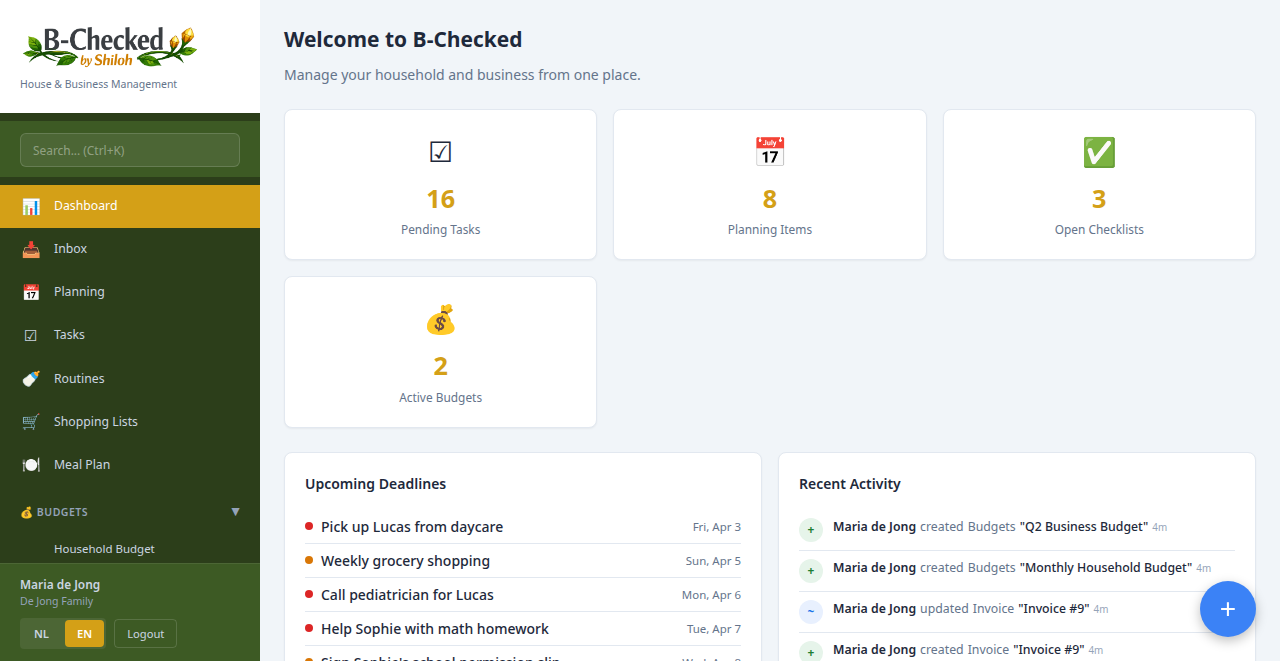
Task: Toggle the green checkmark on Open Checklists card
Action: (1098, 152)
